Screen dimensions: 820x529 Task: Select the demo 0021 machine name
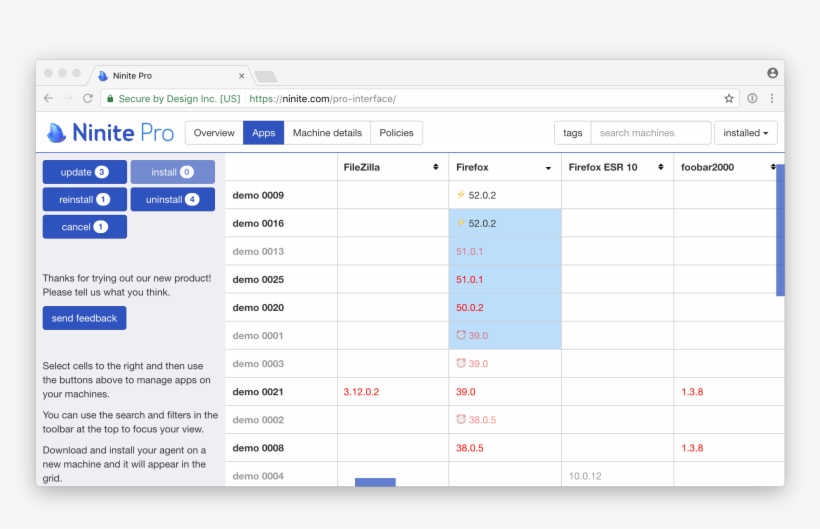click(258, 392)
